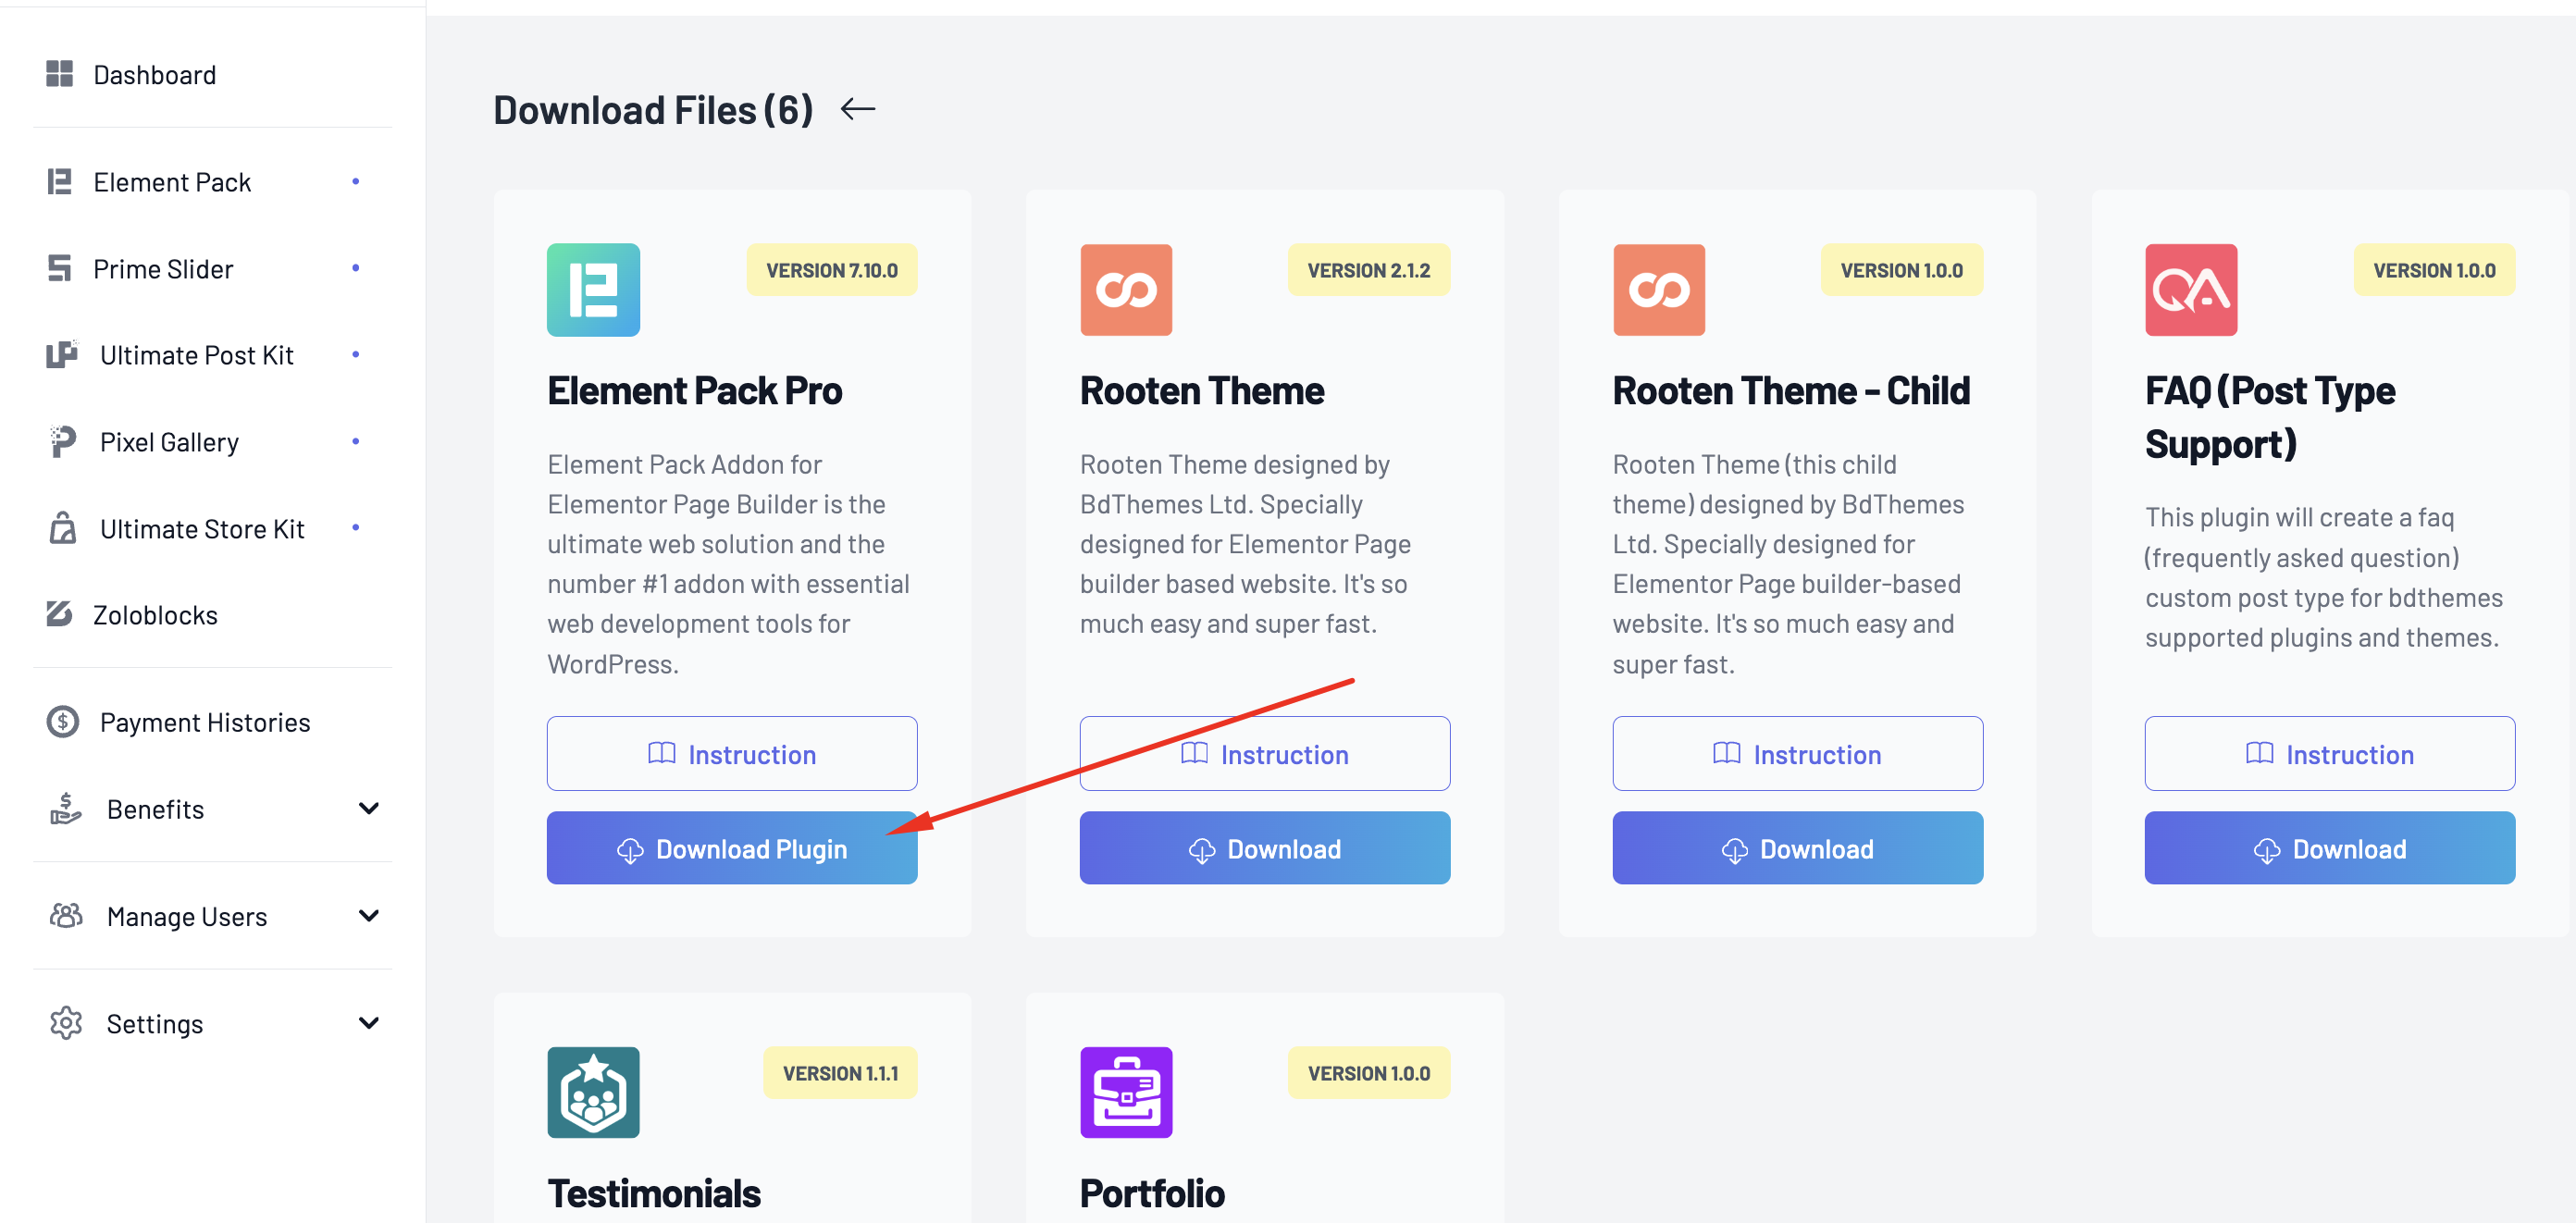Open Instruction for Rooten Theme

pos(1264,754)
